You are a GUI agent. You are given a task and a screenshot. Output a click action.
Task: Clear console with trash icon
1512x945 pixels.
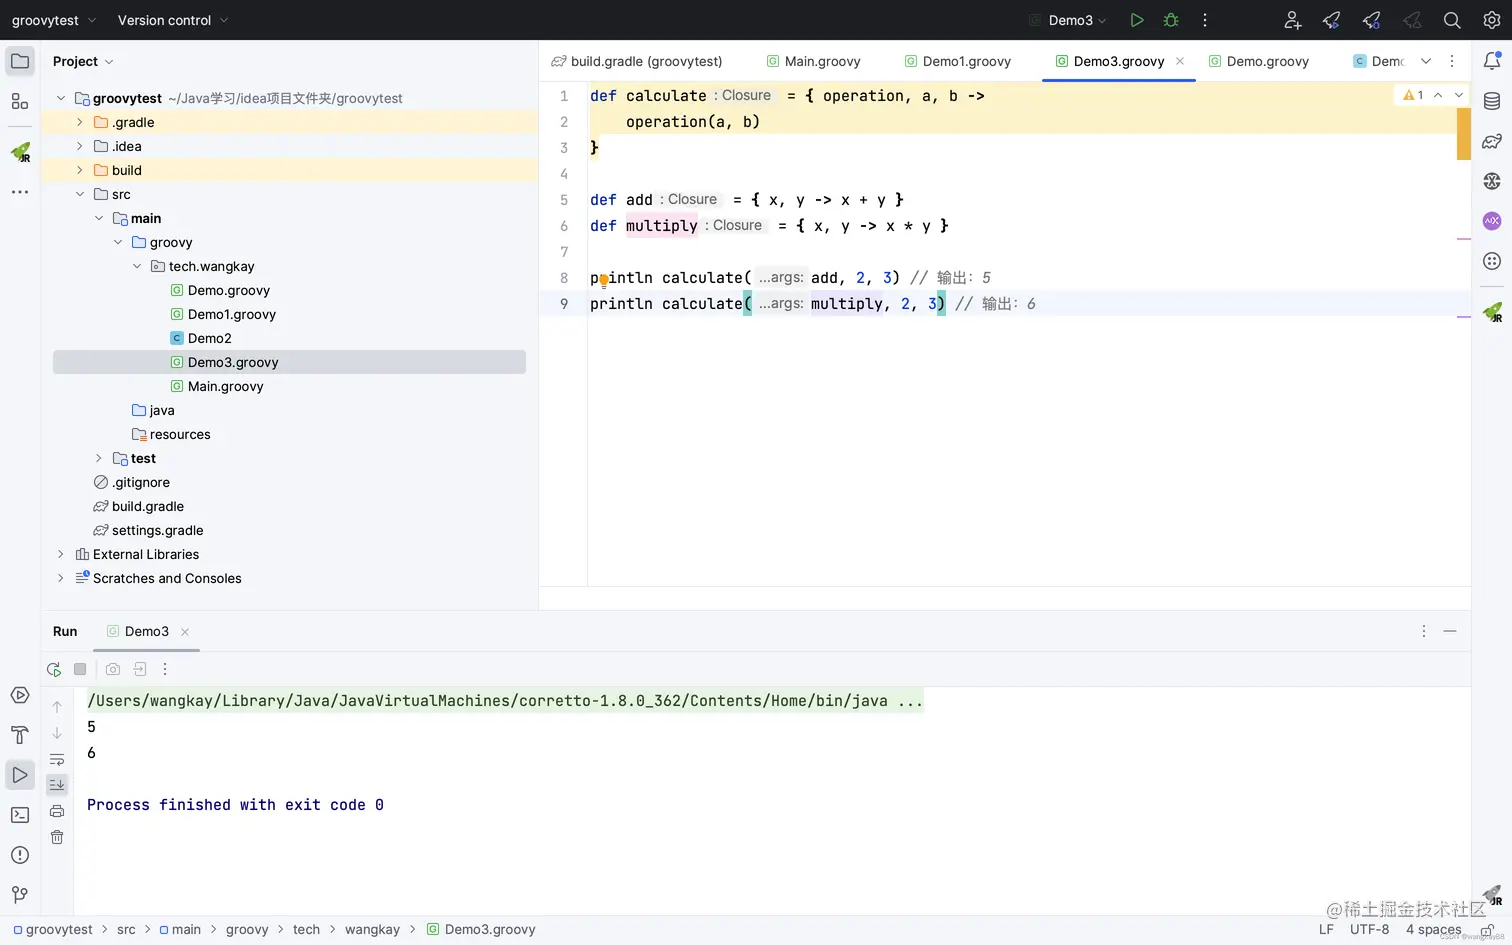[57, 837]
